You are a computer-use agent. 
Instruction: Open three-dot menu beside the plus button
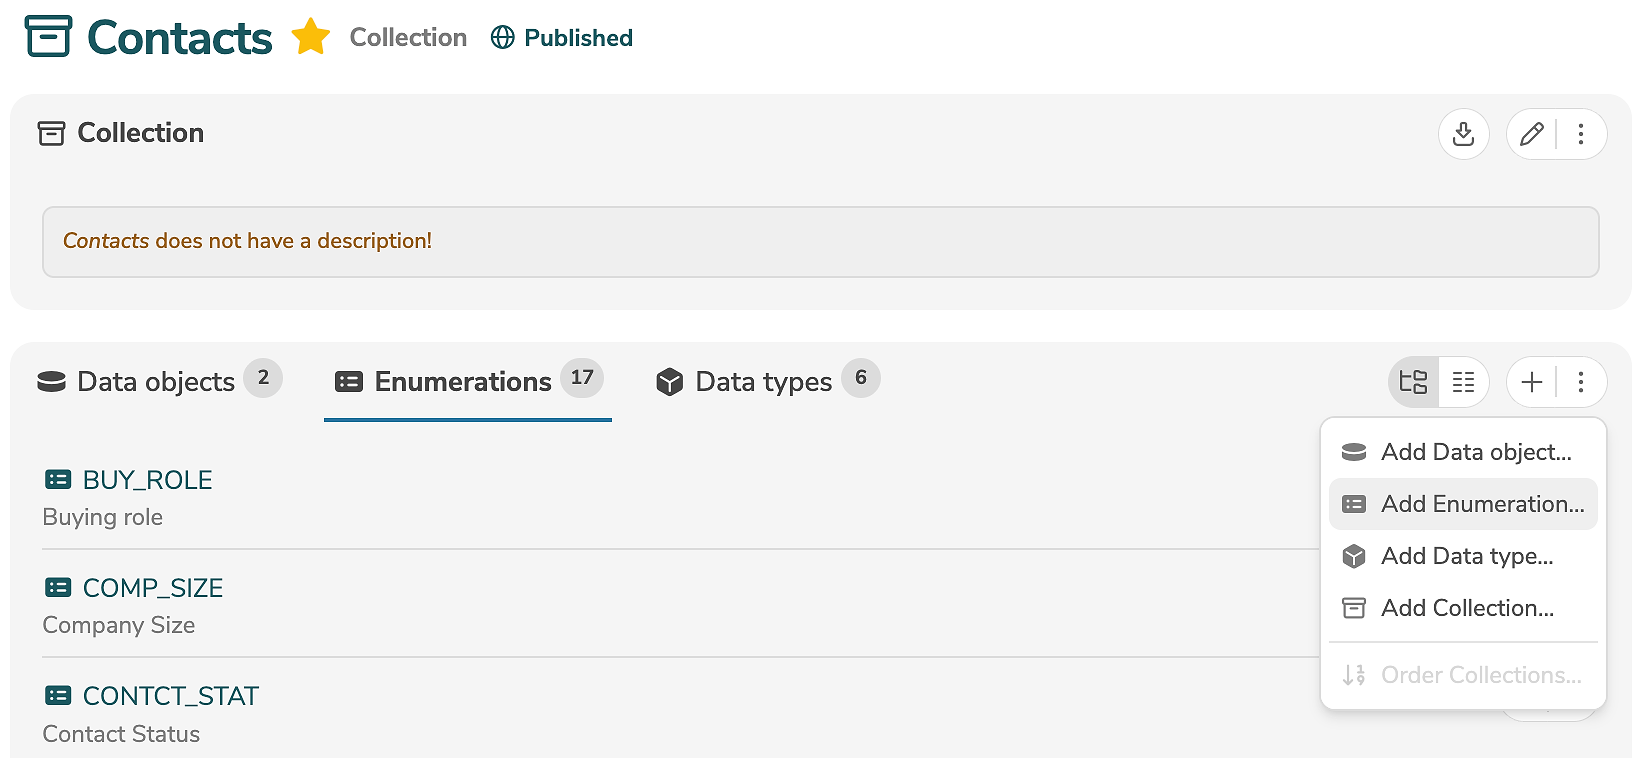[1581, 382]
